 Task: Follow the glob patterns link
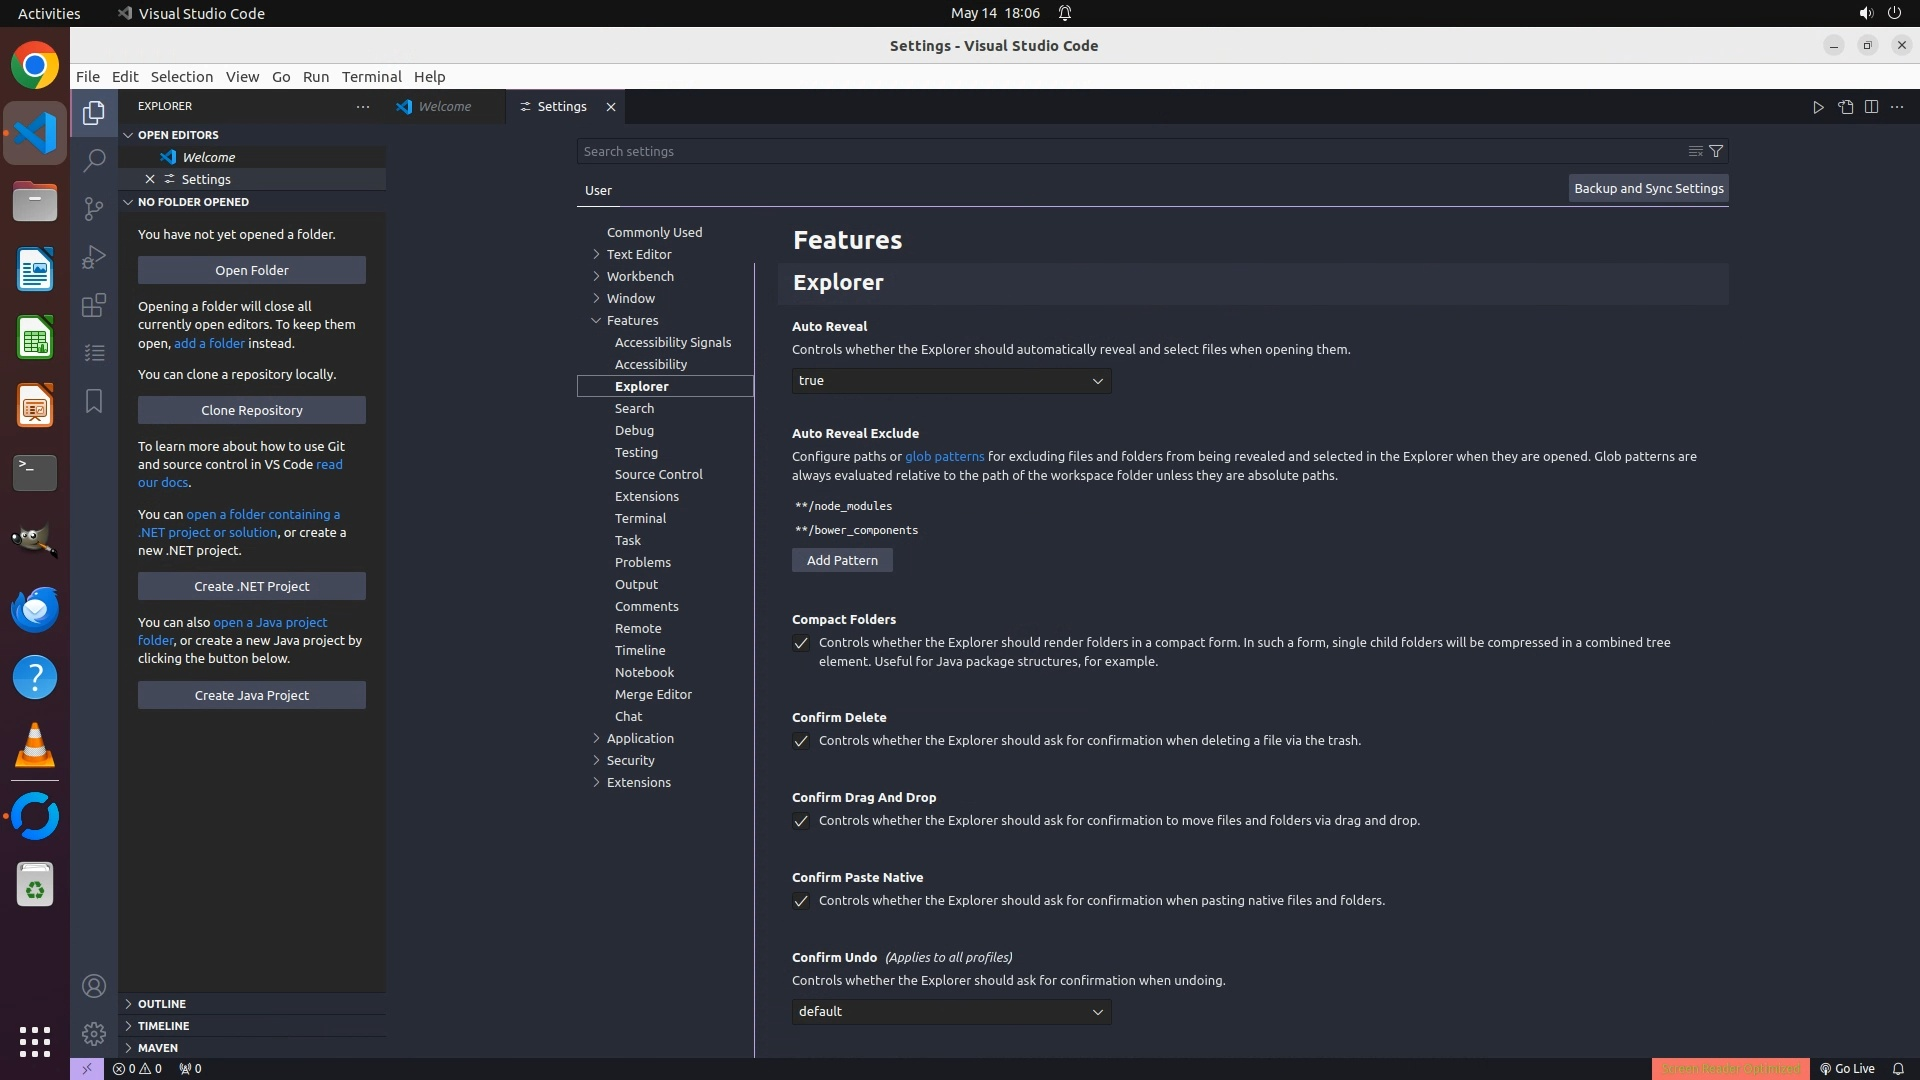pyautogui.click(x=944, y=456)
